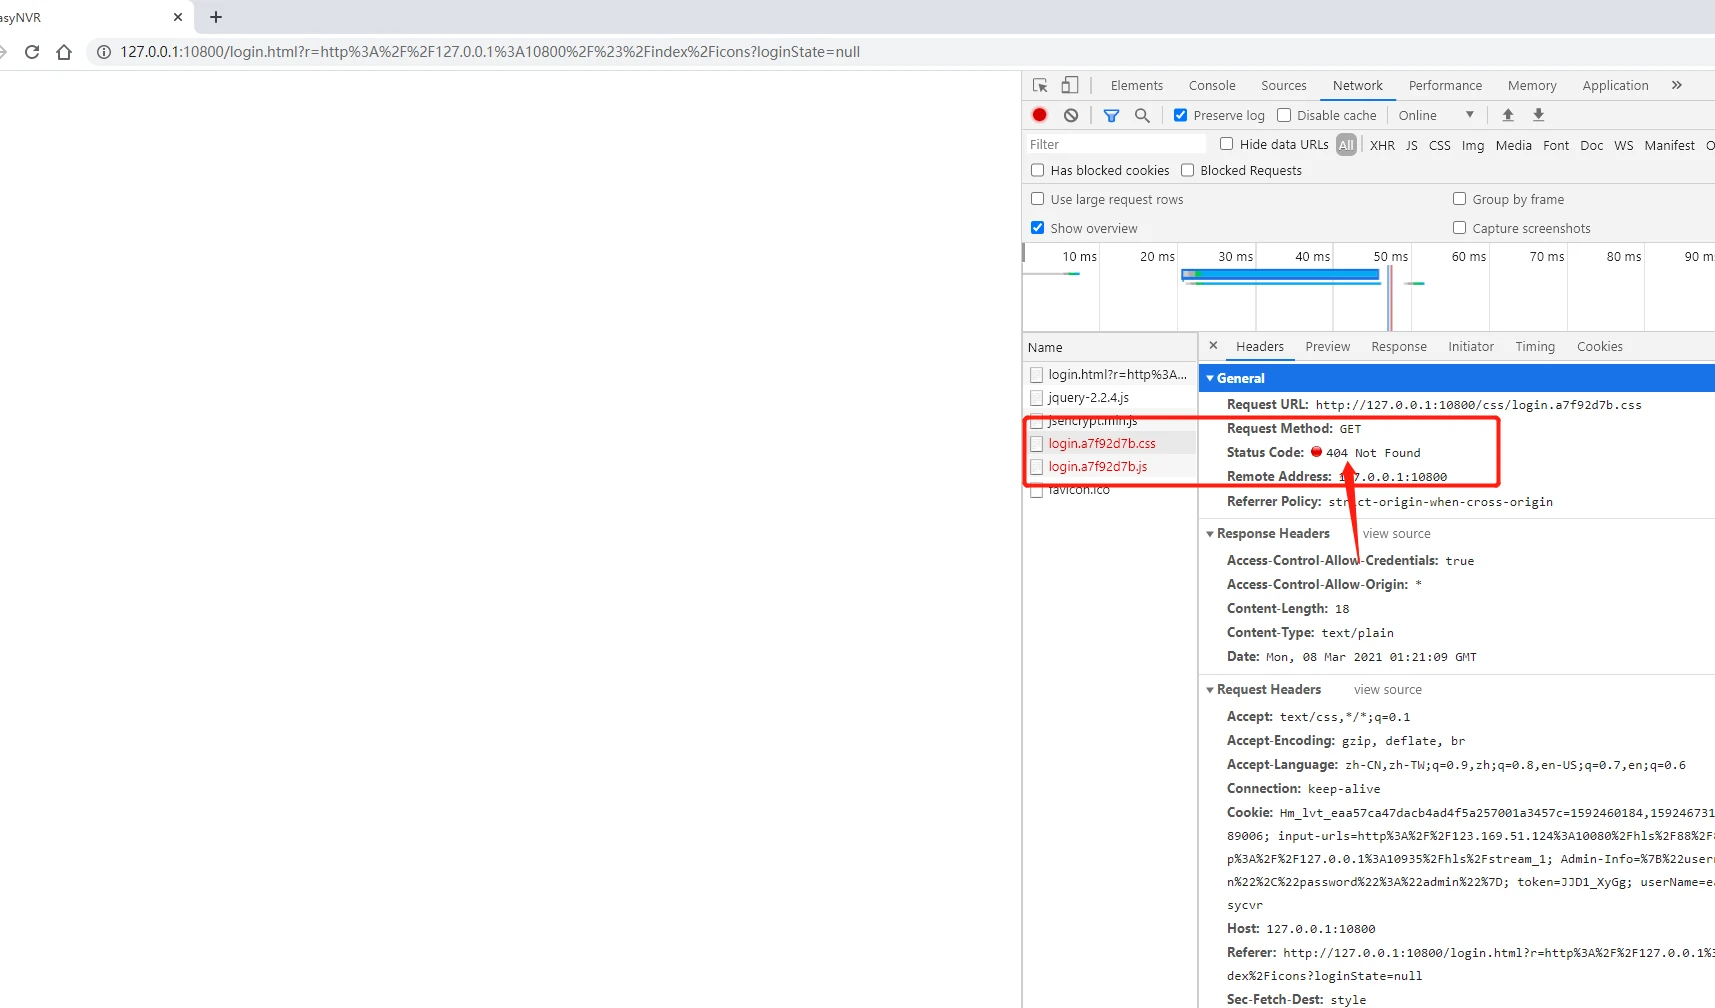This screenshot has height=1008, width=1715.
Task: Switch to the Console tab
Action: pos(1212,86)
